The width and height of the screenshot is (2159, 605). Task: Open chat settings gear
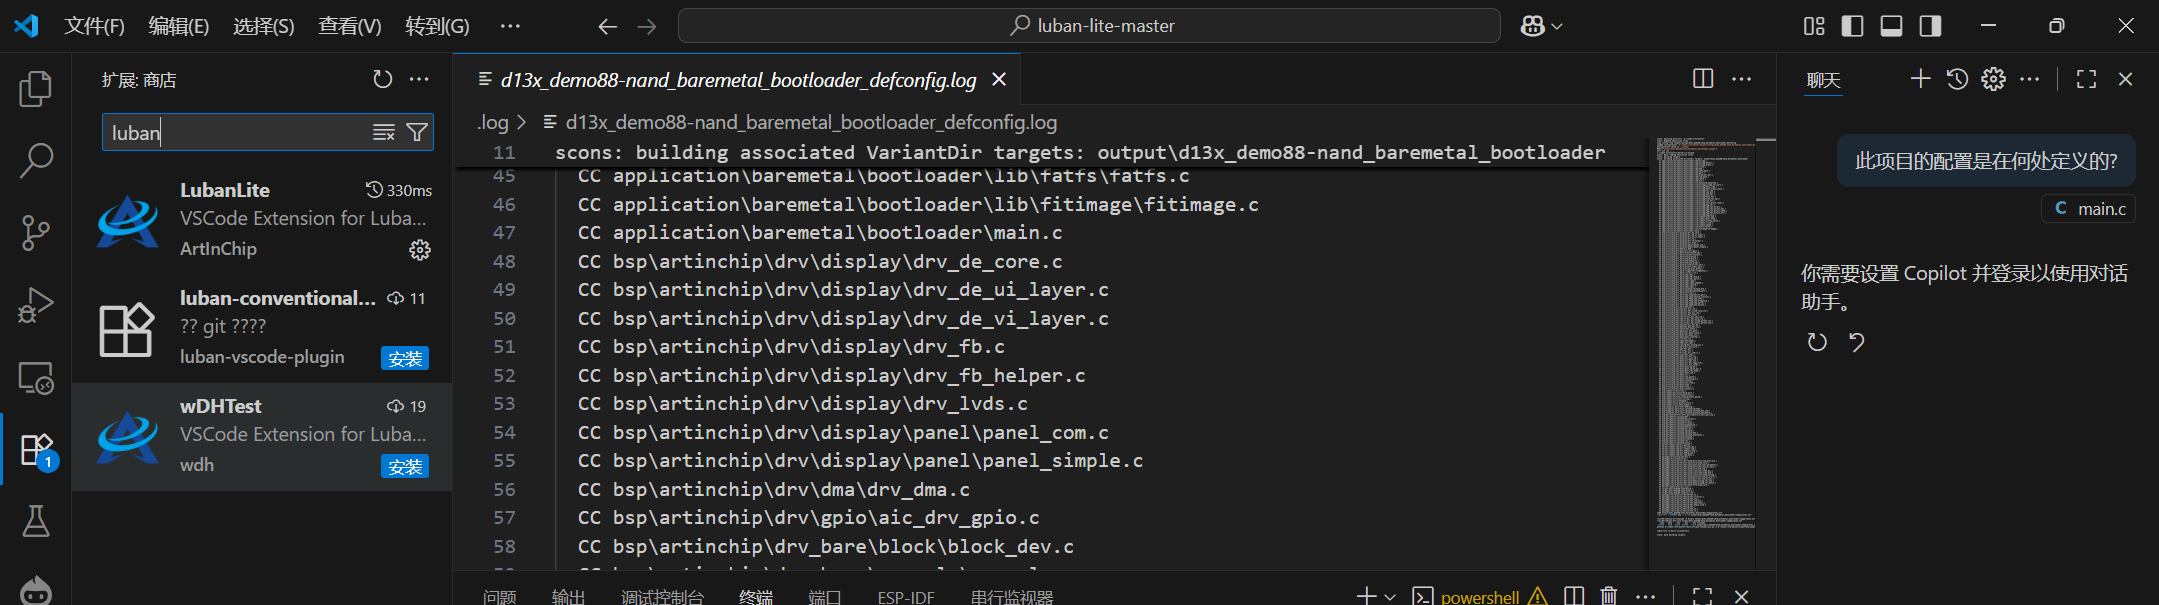click(1993, 79)
